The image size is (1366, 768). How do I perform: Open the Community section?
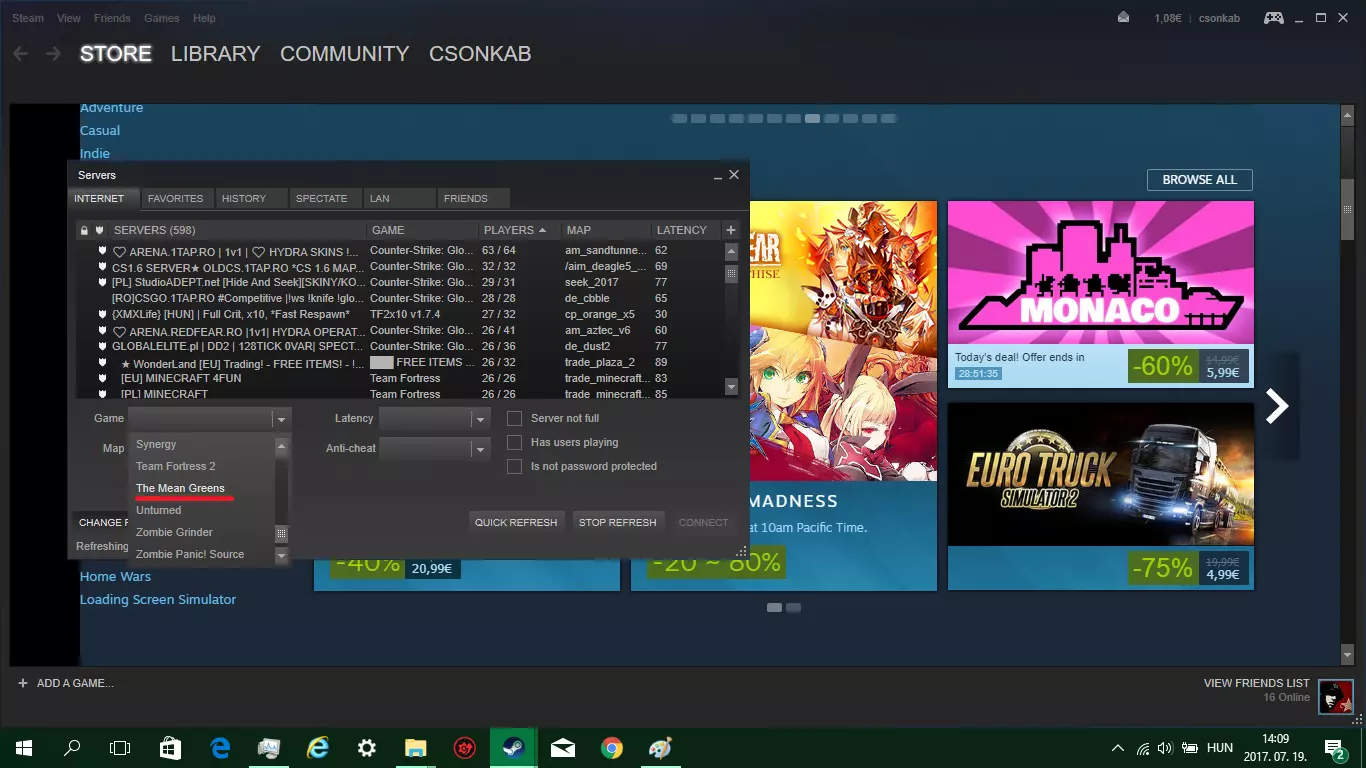coord(345,54)
